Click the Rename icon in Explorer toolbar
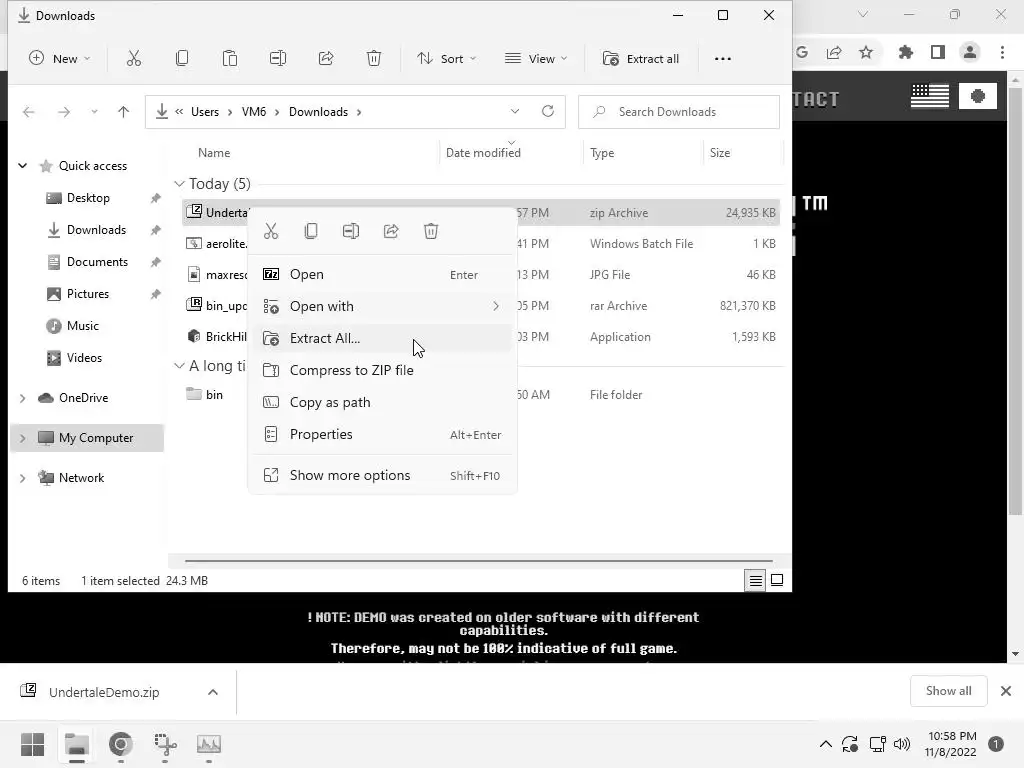This screenshot has width=1024, height=768. click(x=278, y=59)
